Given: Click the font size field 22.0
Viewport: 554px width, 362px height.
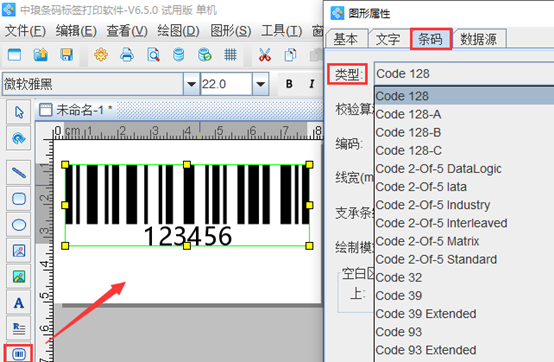Looking at the screenshot, I should point(226,84).
